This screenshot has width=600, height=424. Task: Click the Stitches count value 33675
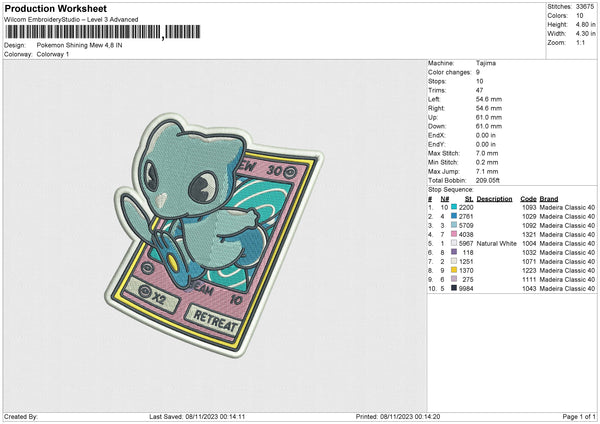pos(585,8)
